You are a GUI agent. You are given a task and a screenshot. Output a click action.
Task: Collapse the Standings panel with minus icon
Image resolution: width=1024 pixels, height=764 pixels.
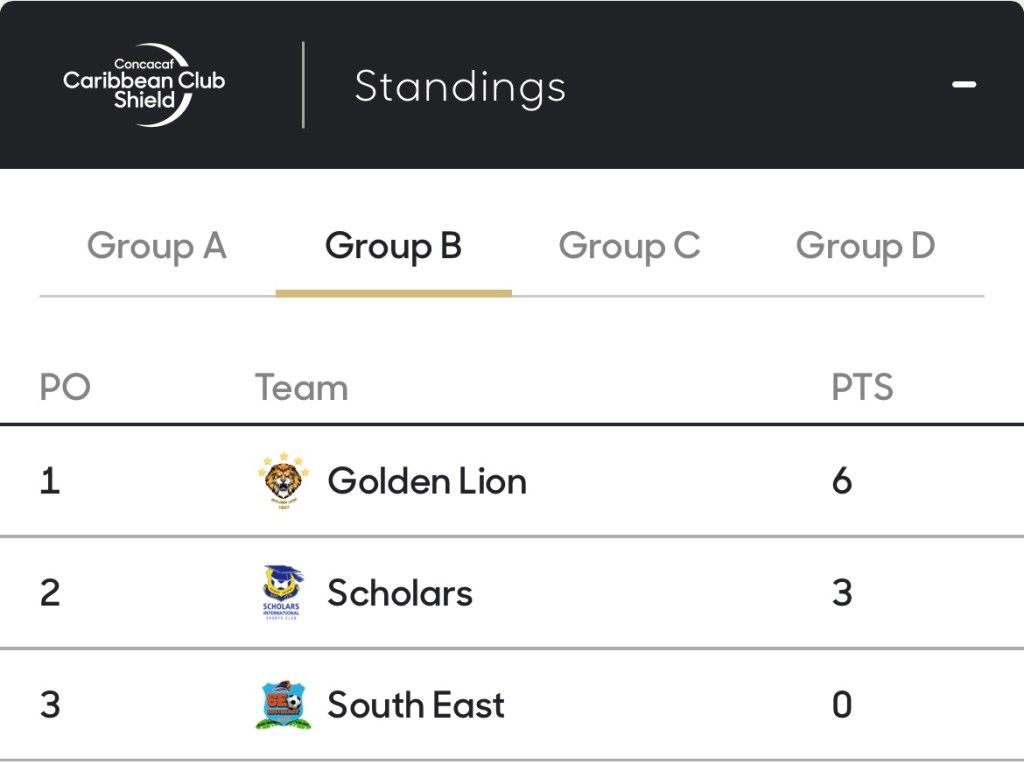coord(964,85)
